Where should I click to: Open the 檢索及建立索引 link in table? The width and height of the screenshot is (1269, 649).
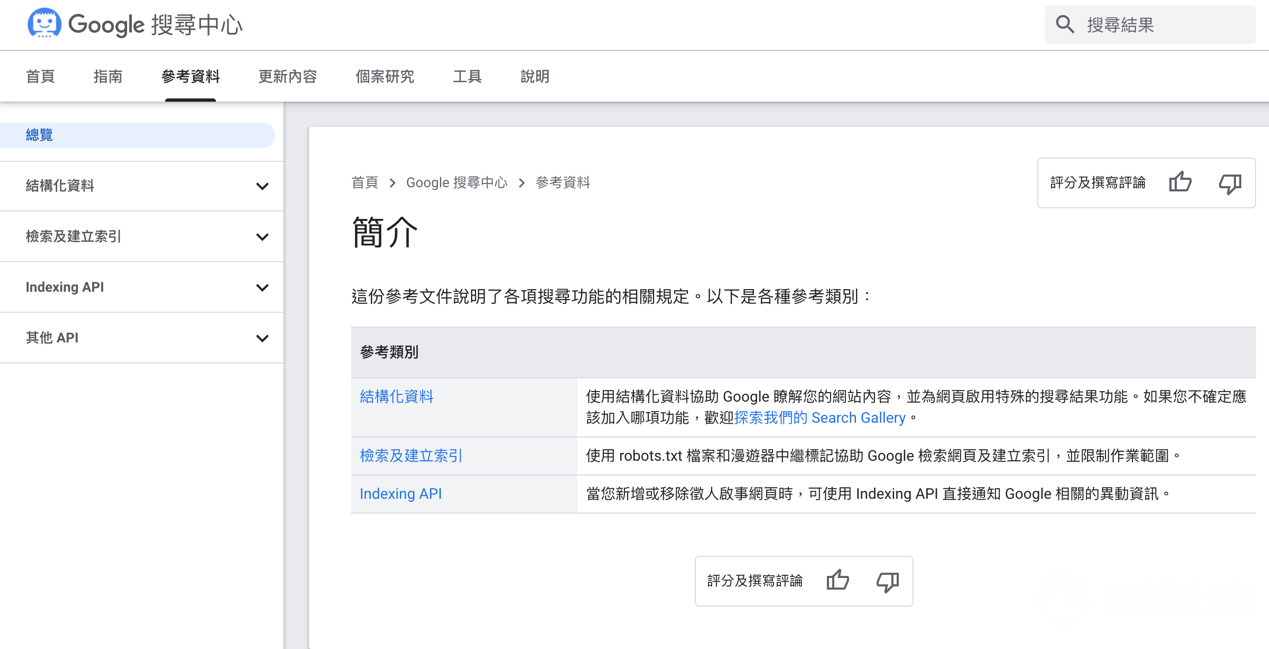click(x=410, y=455)
